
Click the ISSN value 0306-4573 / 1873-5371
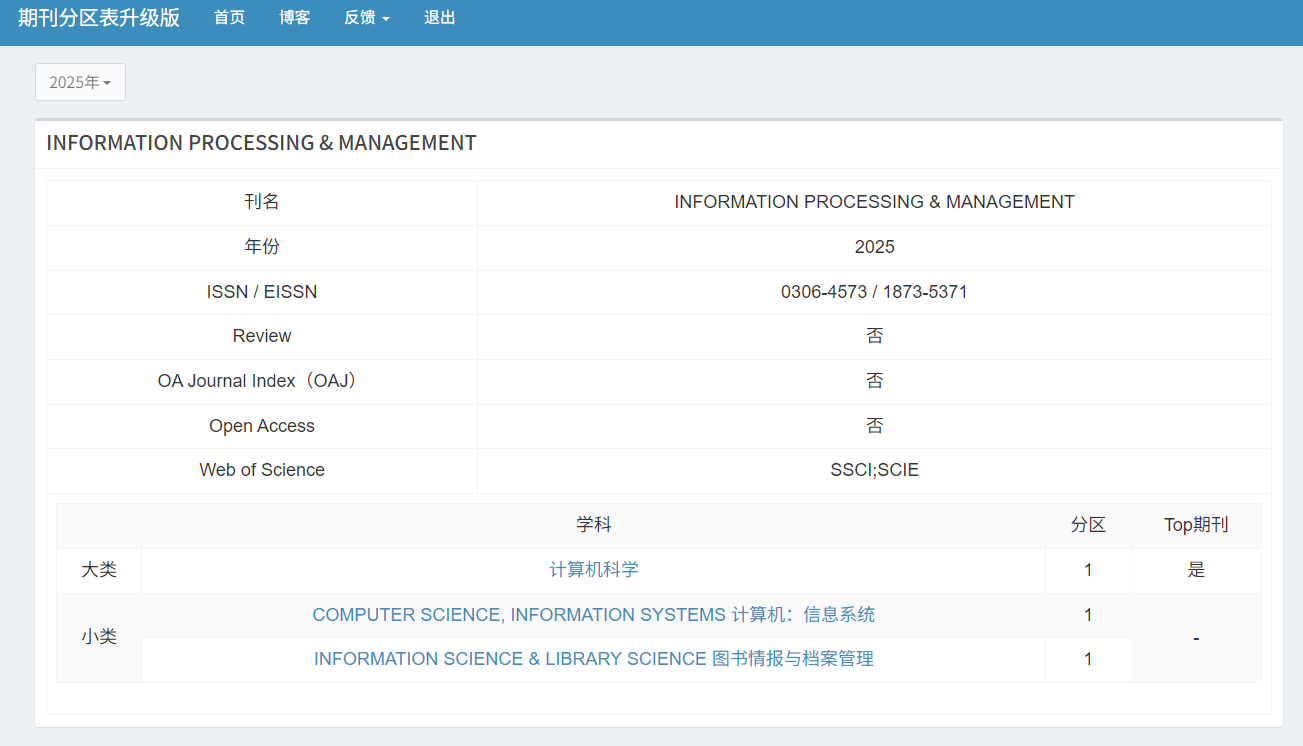tap(874, 292)
